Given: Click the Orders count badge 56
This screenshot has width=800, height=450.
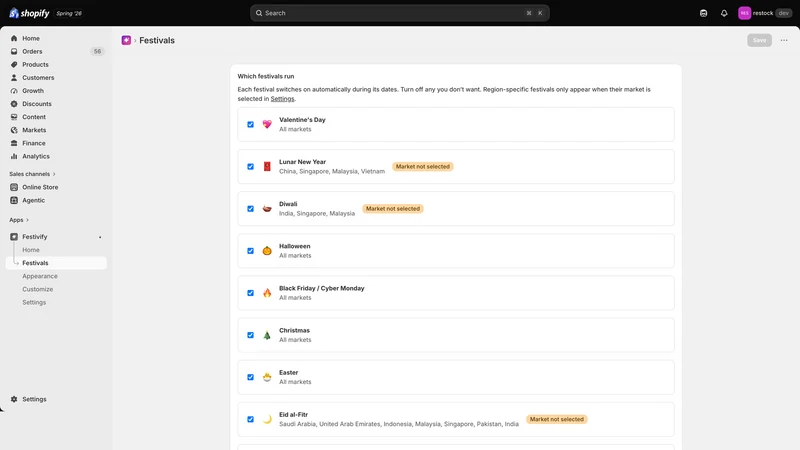Looking at the screenshot, I should [x=97, y=52].
